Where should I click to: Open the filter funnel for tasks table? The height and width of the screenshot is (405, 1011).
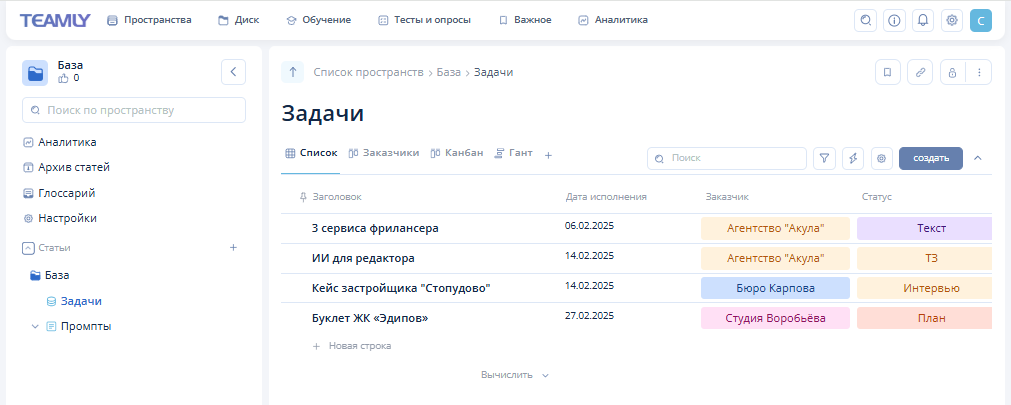click(824, 158)
